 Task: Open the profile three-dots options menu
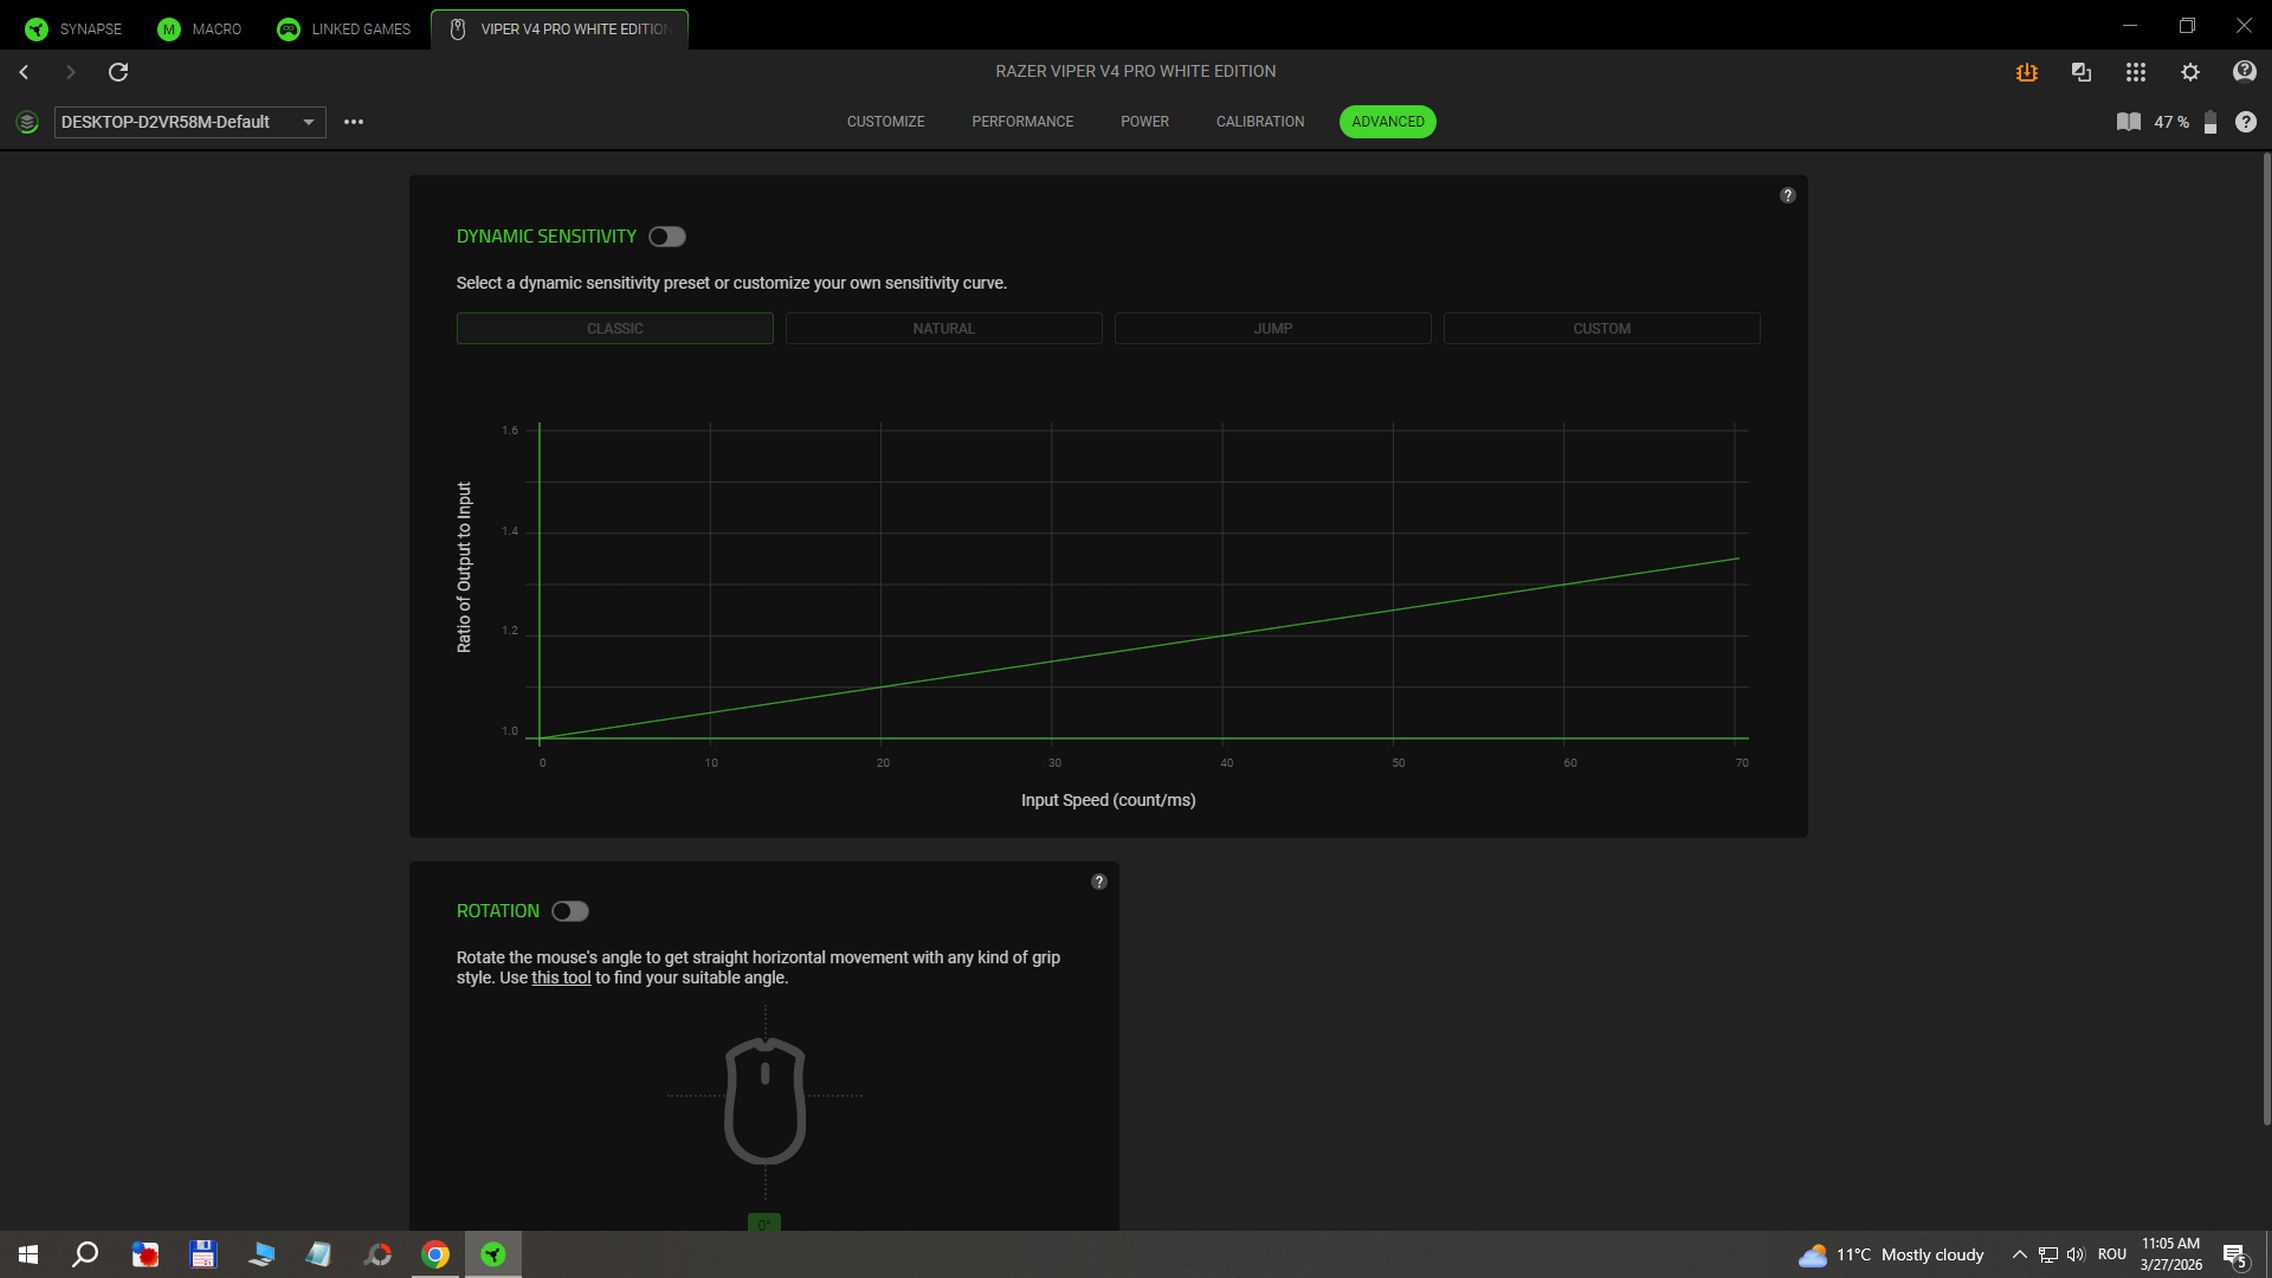tap(353, 122)
